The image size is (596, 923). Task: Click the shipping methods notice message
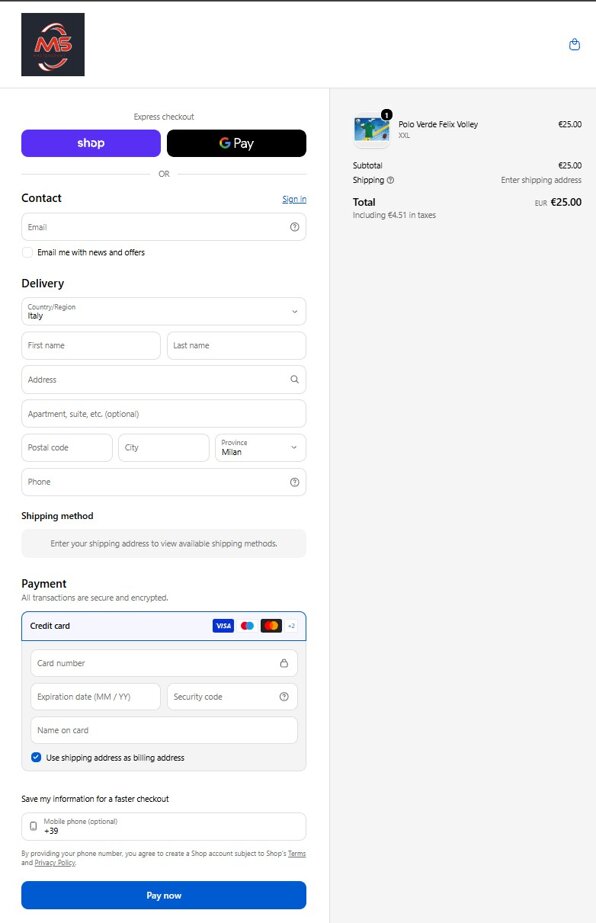pyautogui.click(x=164, y=544)
